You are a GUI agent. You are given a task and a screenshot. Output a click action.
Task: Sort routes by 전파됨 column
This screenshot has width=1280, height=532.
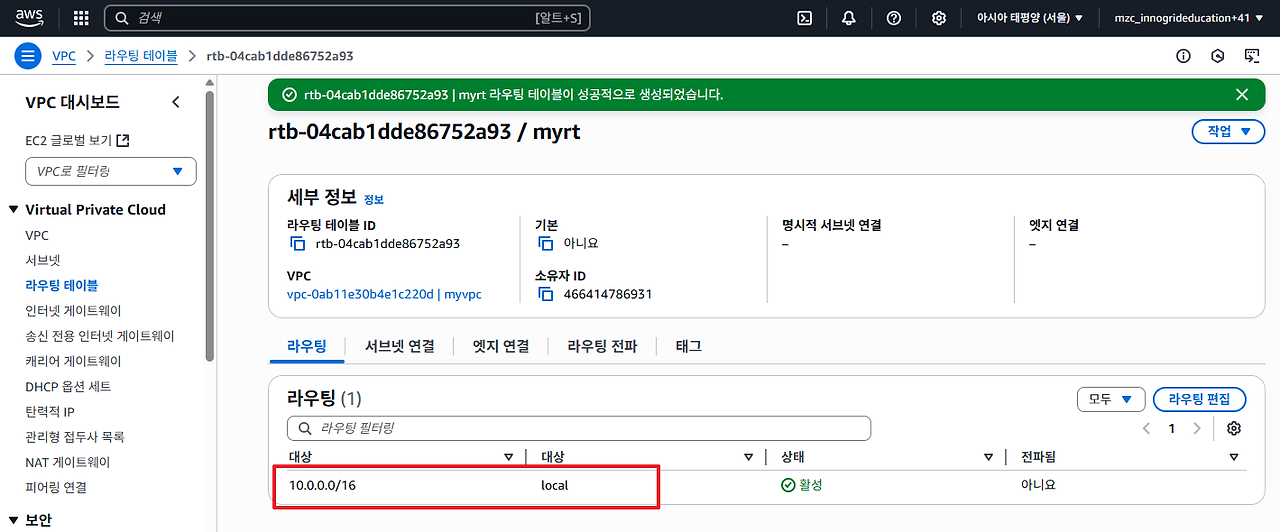click(1233, 457)
